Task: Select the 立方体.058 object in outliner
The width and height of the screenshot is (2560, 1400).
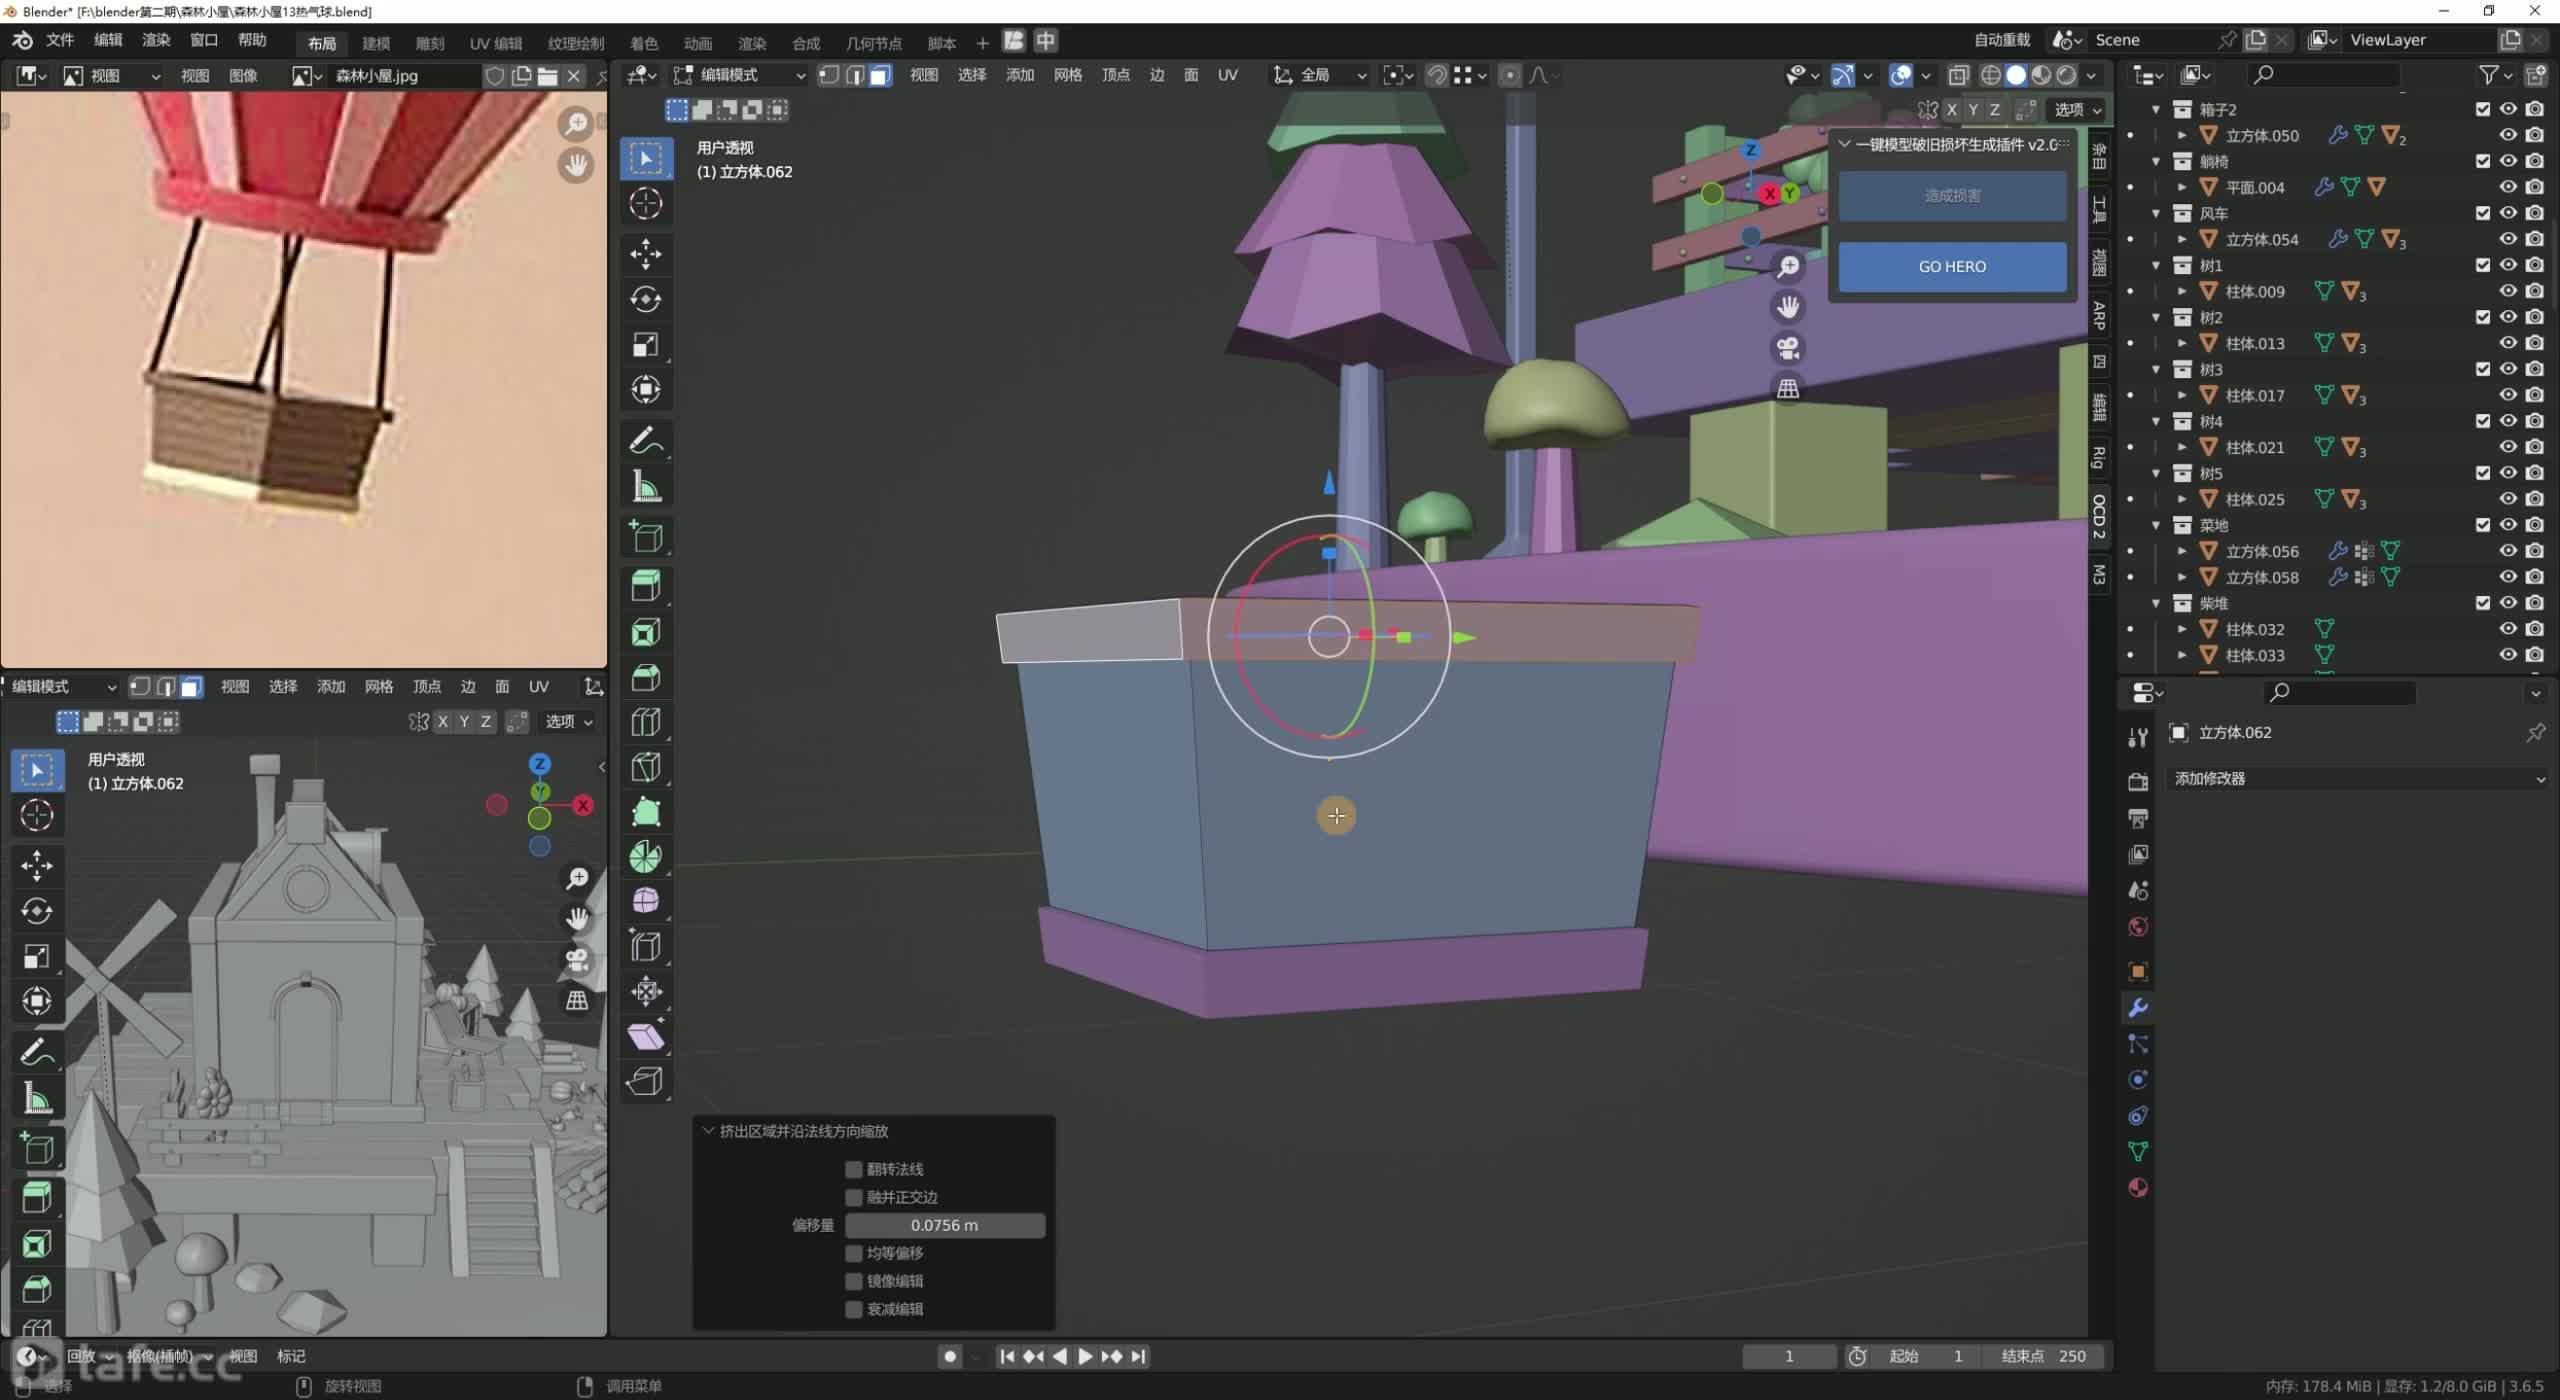Action: 2262,577
